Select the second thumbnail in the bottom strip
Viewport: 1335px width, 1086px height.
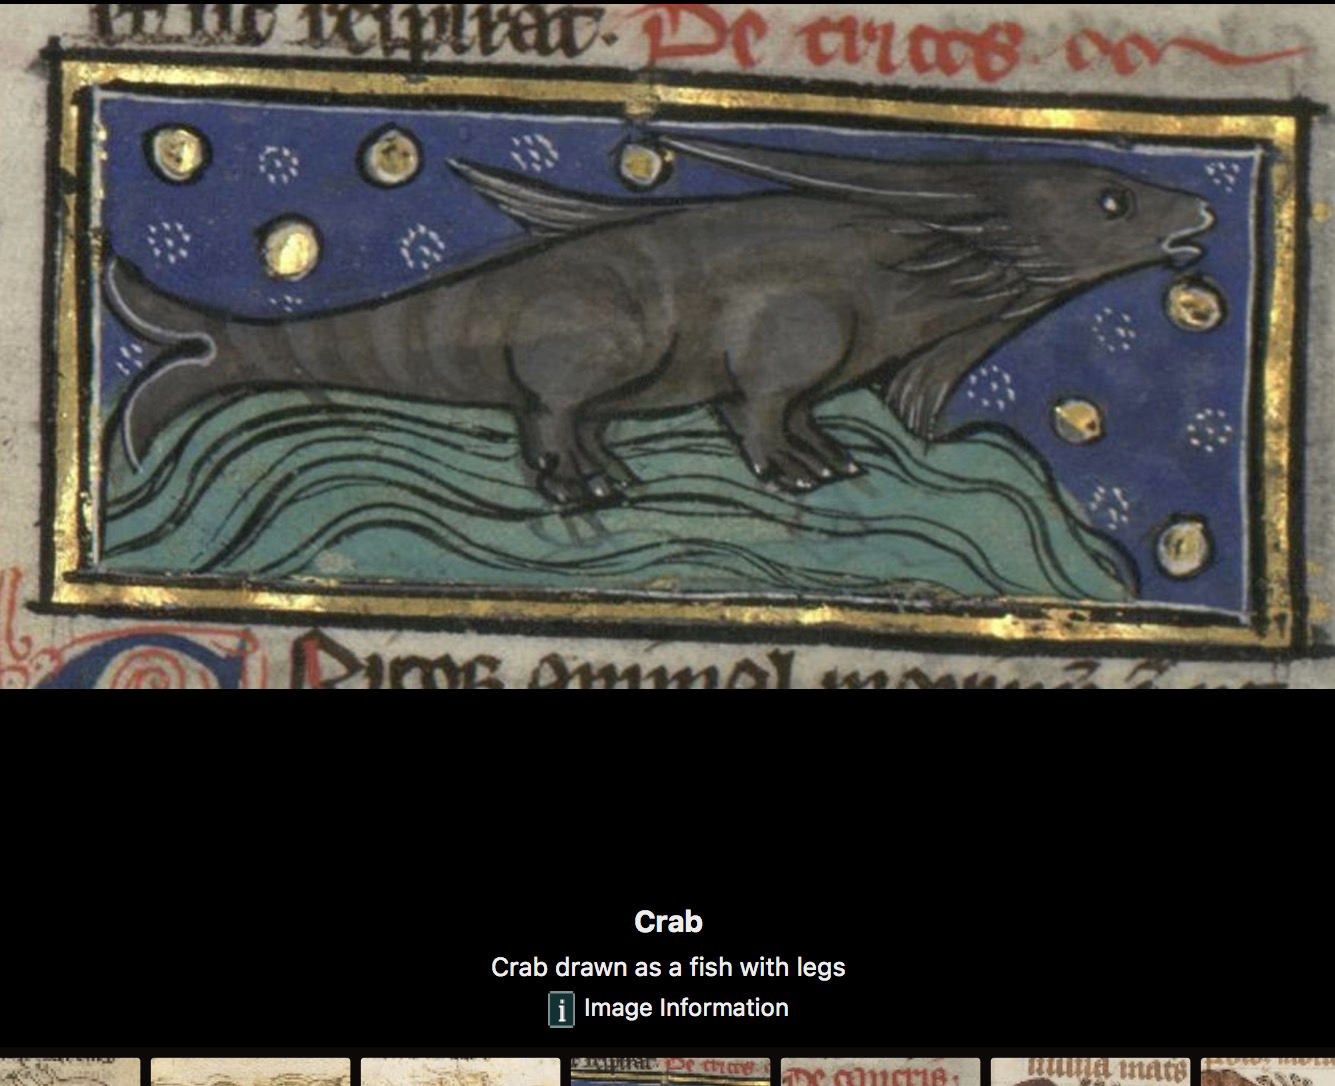pos(251,1072)
